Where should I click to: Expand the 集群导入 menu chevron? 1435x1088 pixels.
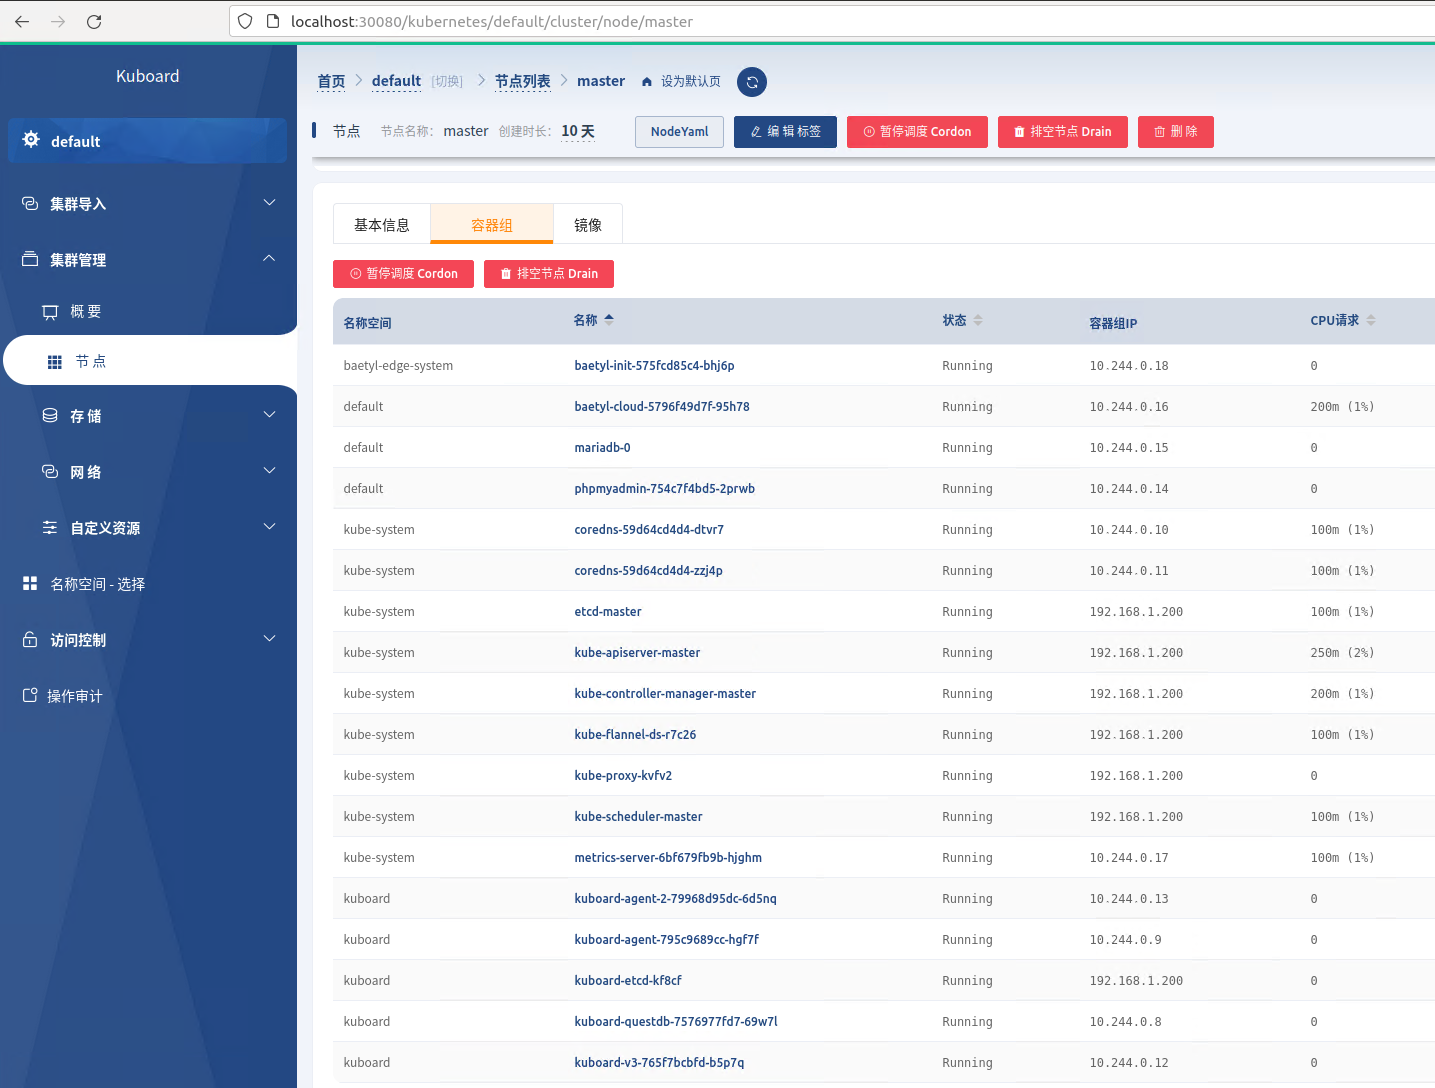pos(269,202)
